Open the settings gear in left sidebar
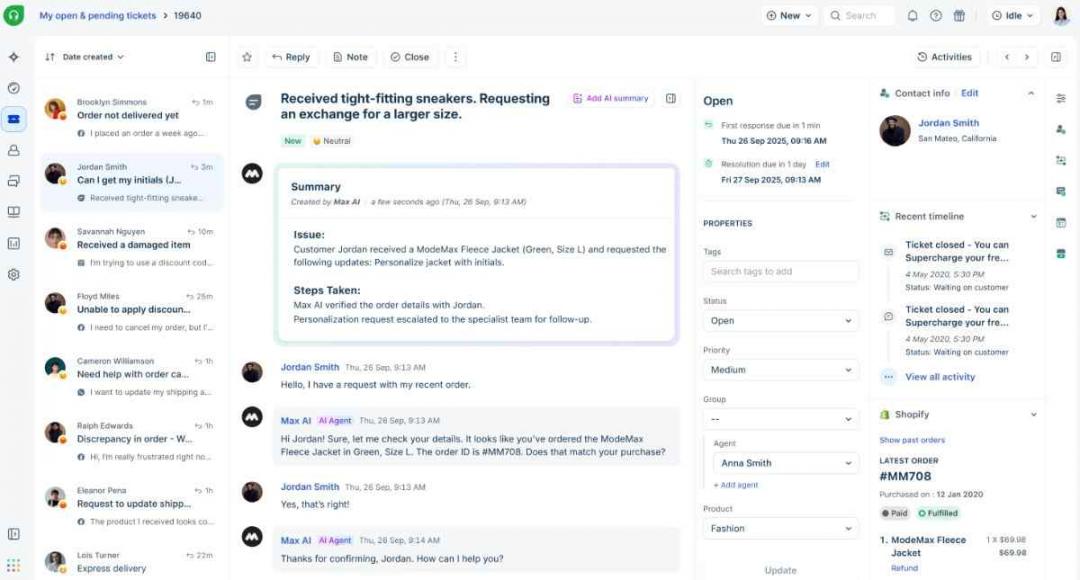Image resolution: width=1080 pixels, height=580 pixels. click(x=14, y=274)
